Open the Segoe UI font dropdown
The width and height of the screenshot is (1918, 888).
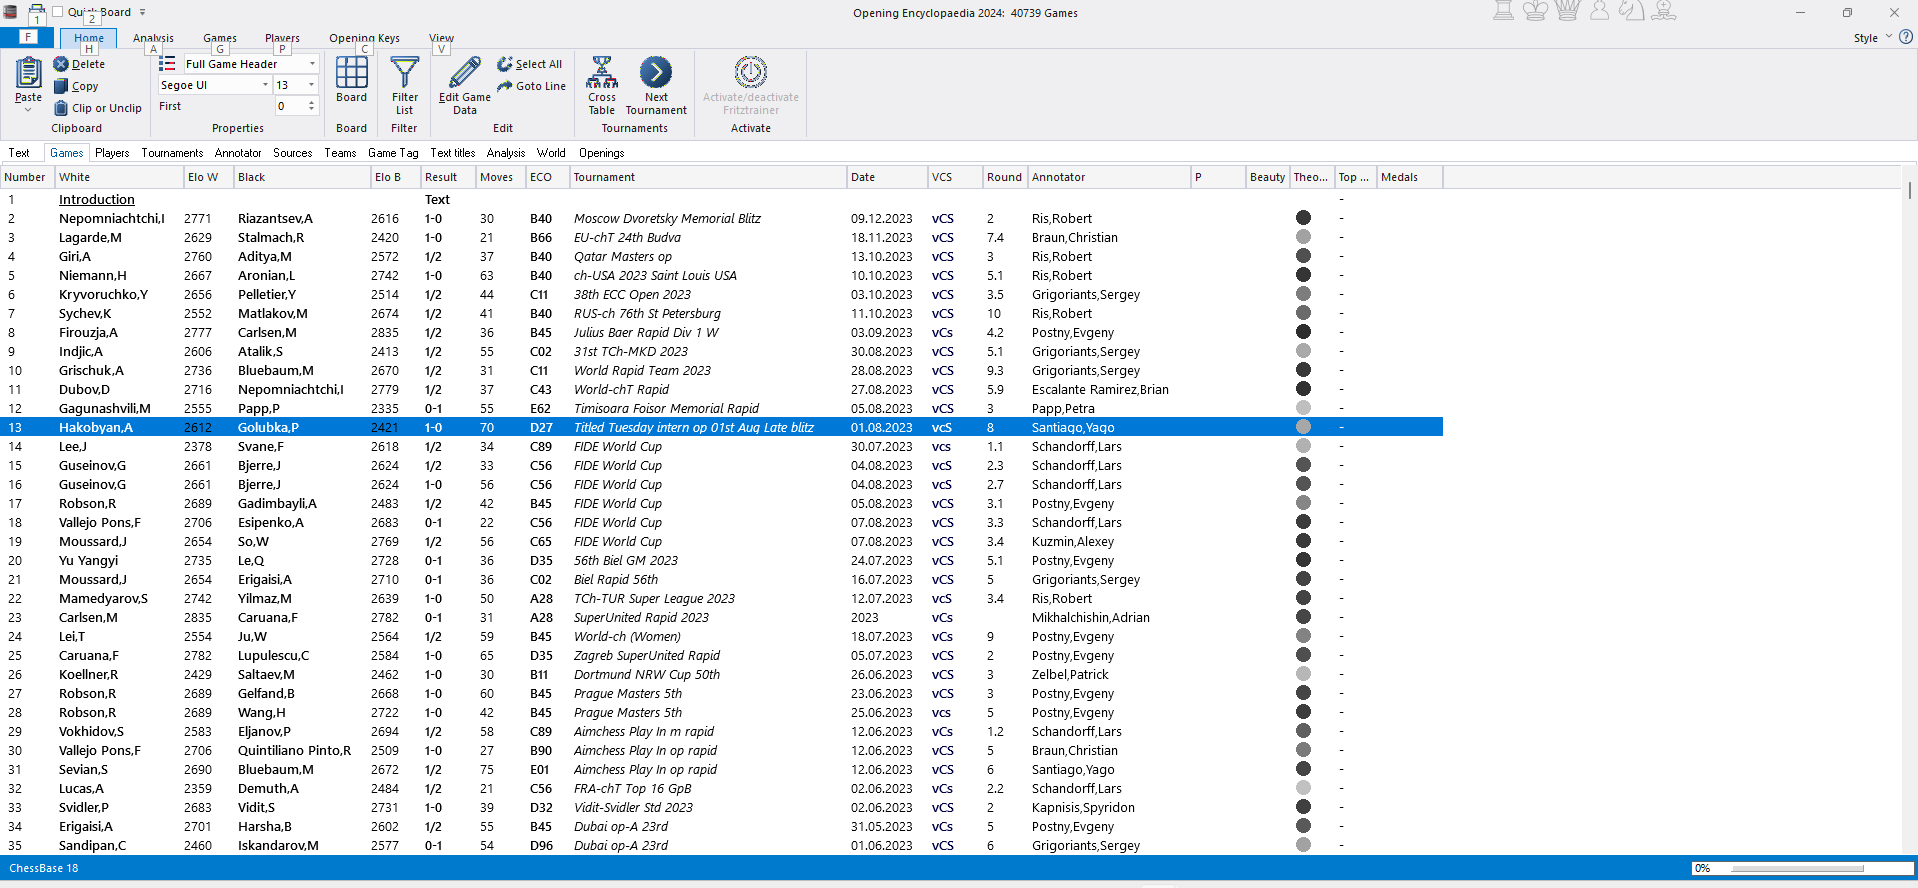pyautogui.click(x=265, y=85)
